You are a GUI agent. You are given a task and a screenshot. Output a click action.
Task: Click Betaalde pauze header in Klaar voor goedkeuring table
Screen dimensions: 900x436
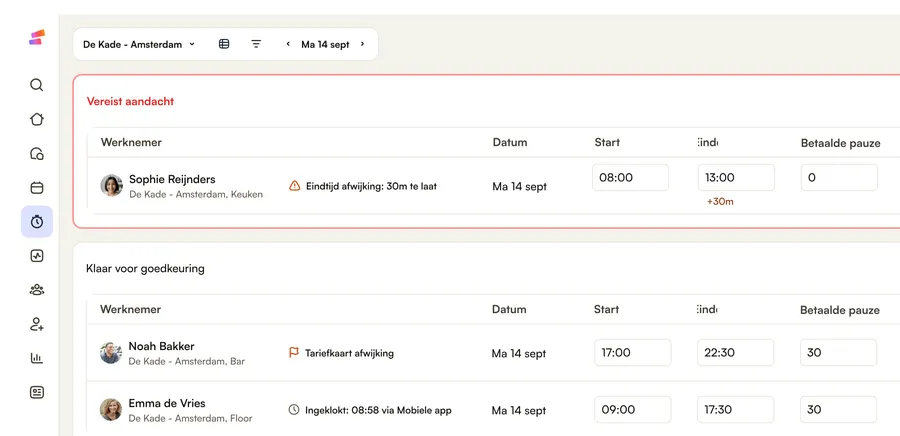click(840, 310)
